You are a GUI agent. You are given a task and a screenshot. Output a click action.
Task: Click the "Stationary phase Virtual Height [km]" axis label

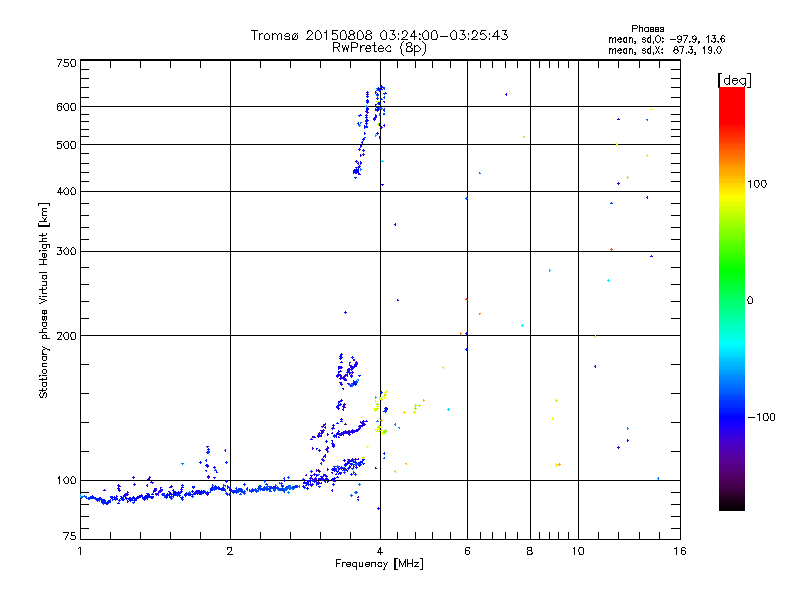(43, 301)
